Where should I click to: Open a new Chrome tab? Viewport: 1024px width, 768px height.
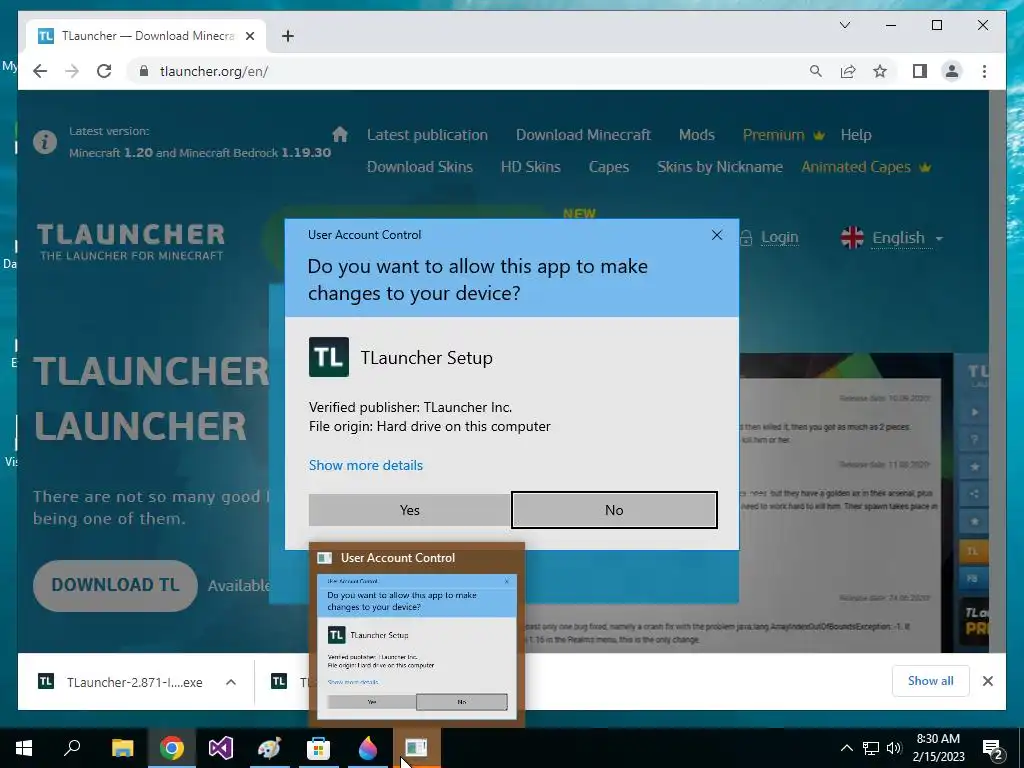pos(287,36)
